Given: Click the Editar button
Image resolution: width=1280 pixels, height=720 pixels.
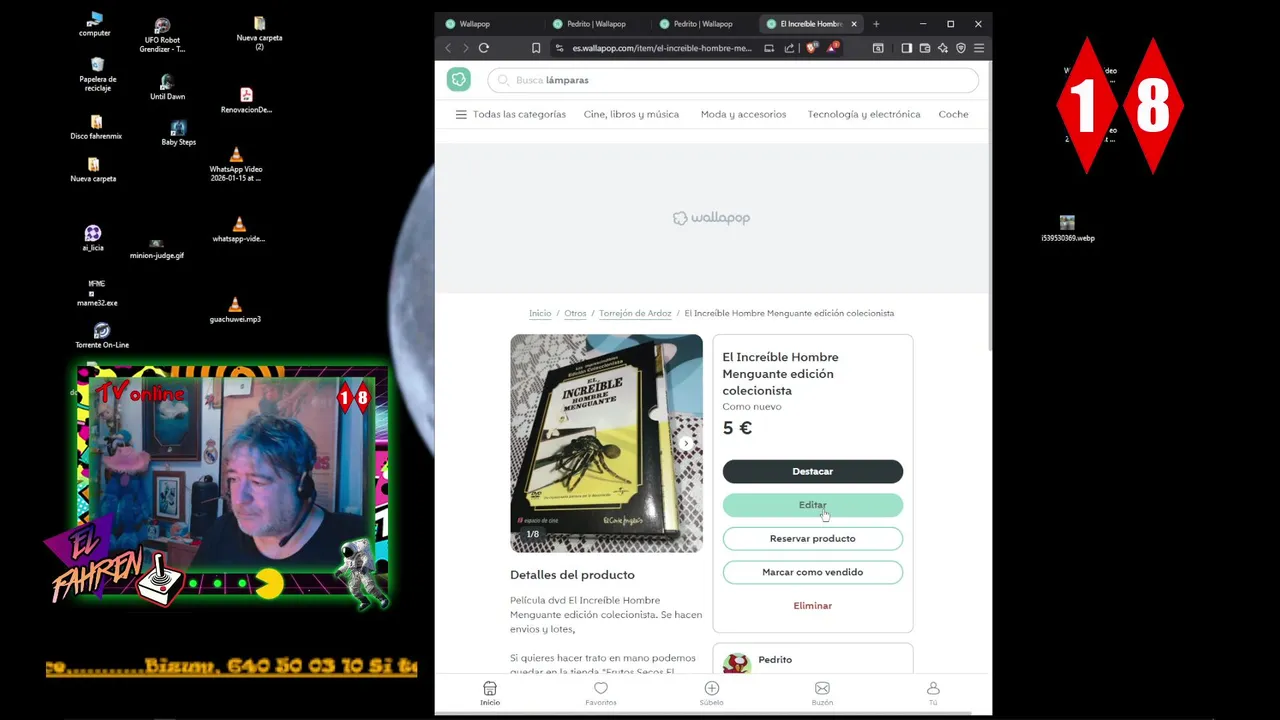Looking at the screenshot, I should 812,505.
